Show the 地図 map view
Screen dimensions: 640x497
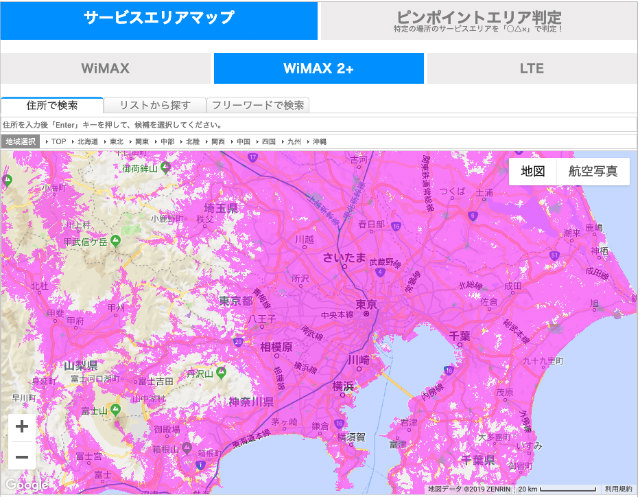pos(533,171)
